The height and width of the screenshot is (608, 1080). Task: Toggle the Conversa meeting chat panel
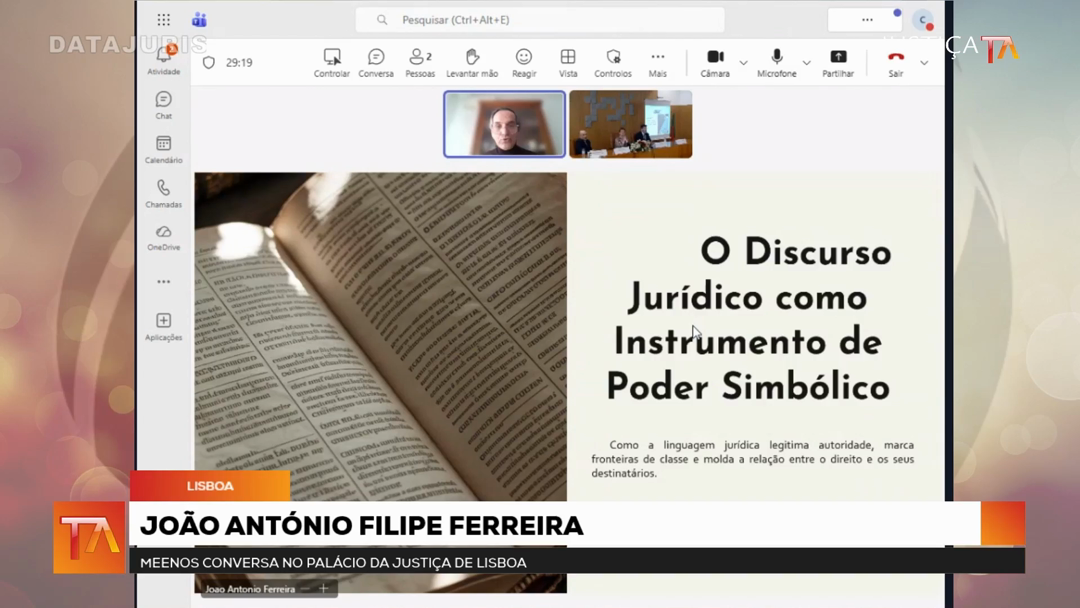tap(376, 58)
